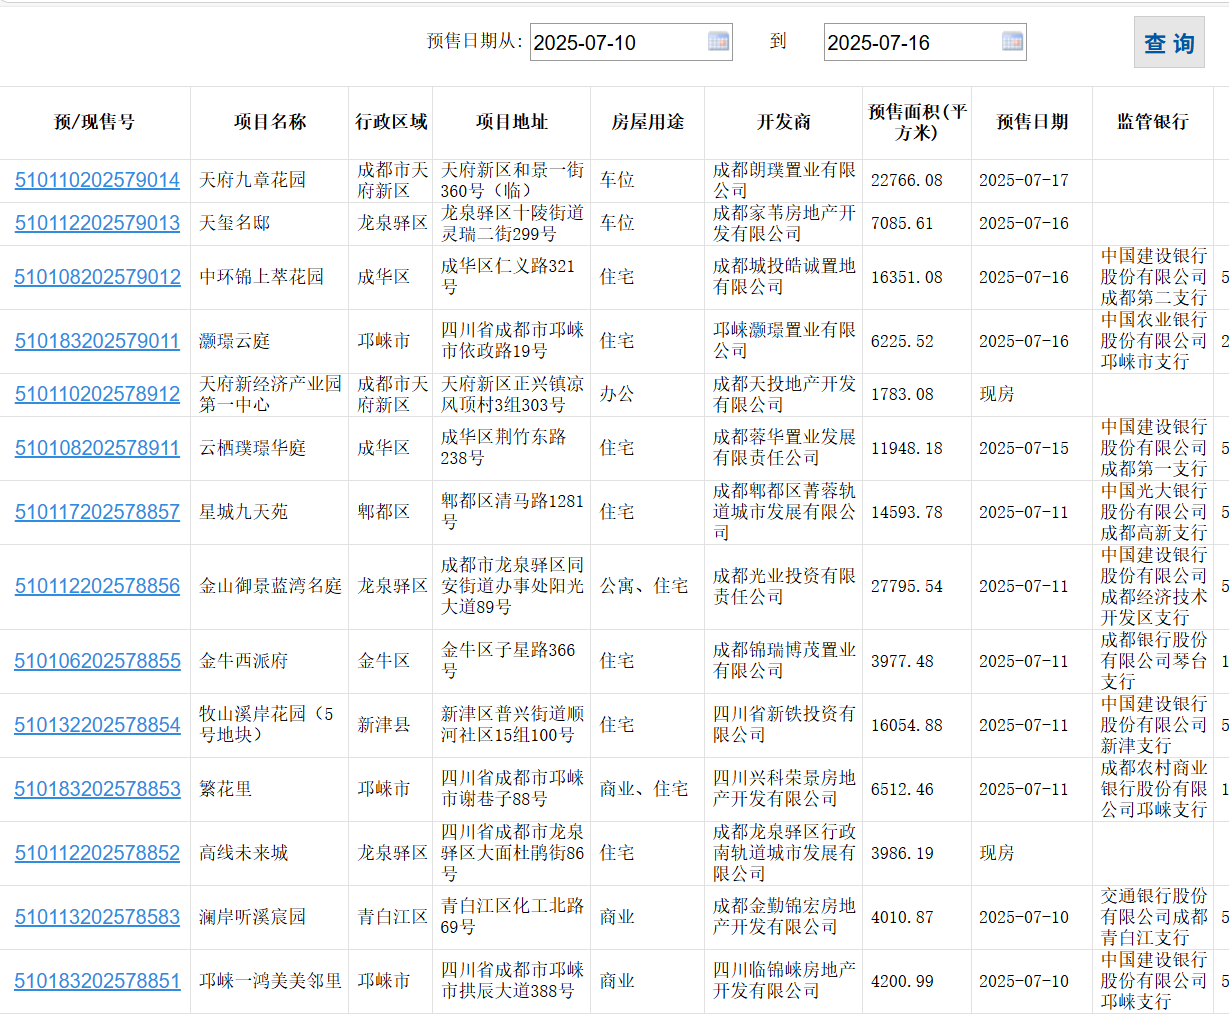Open presale number 510108202578911
The height and width of the screenshot is (1029, 1229).
pyautogui.click(x=97, y=448)
